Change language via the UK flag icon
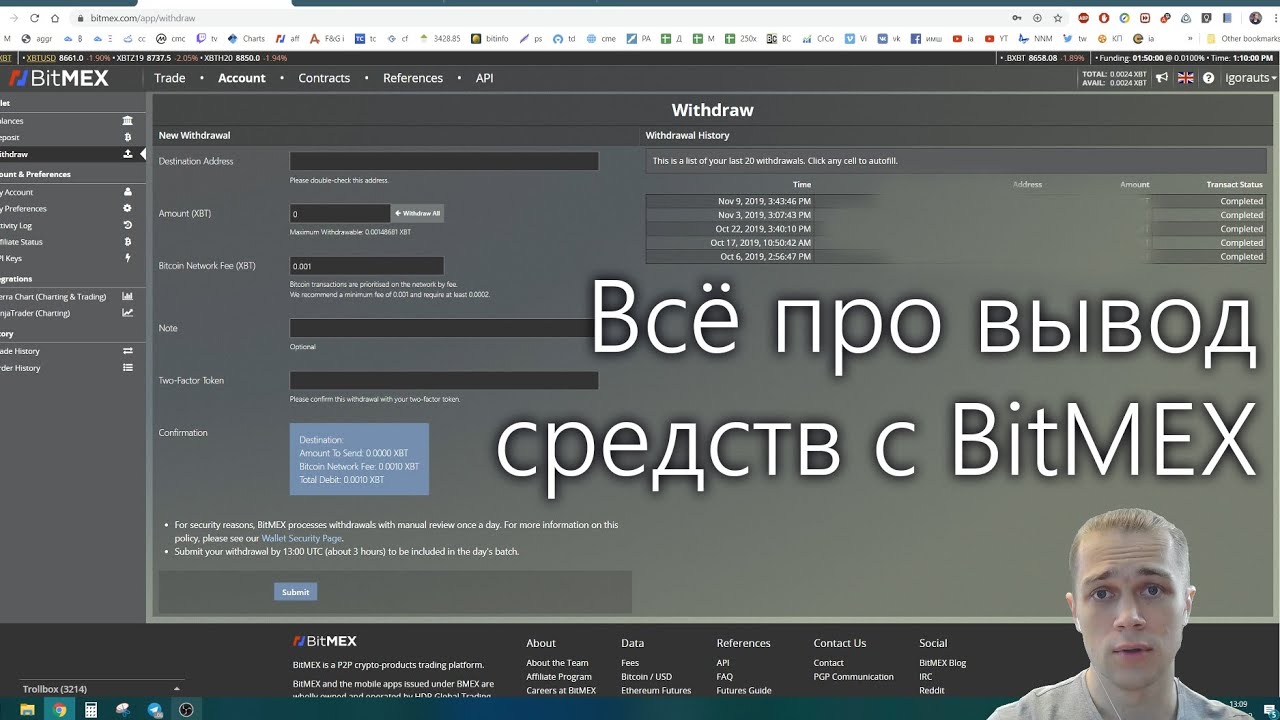The image size is (1280, 720). point(1186,78)
